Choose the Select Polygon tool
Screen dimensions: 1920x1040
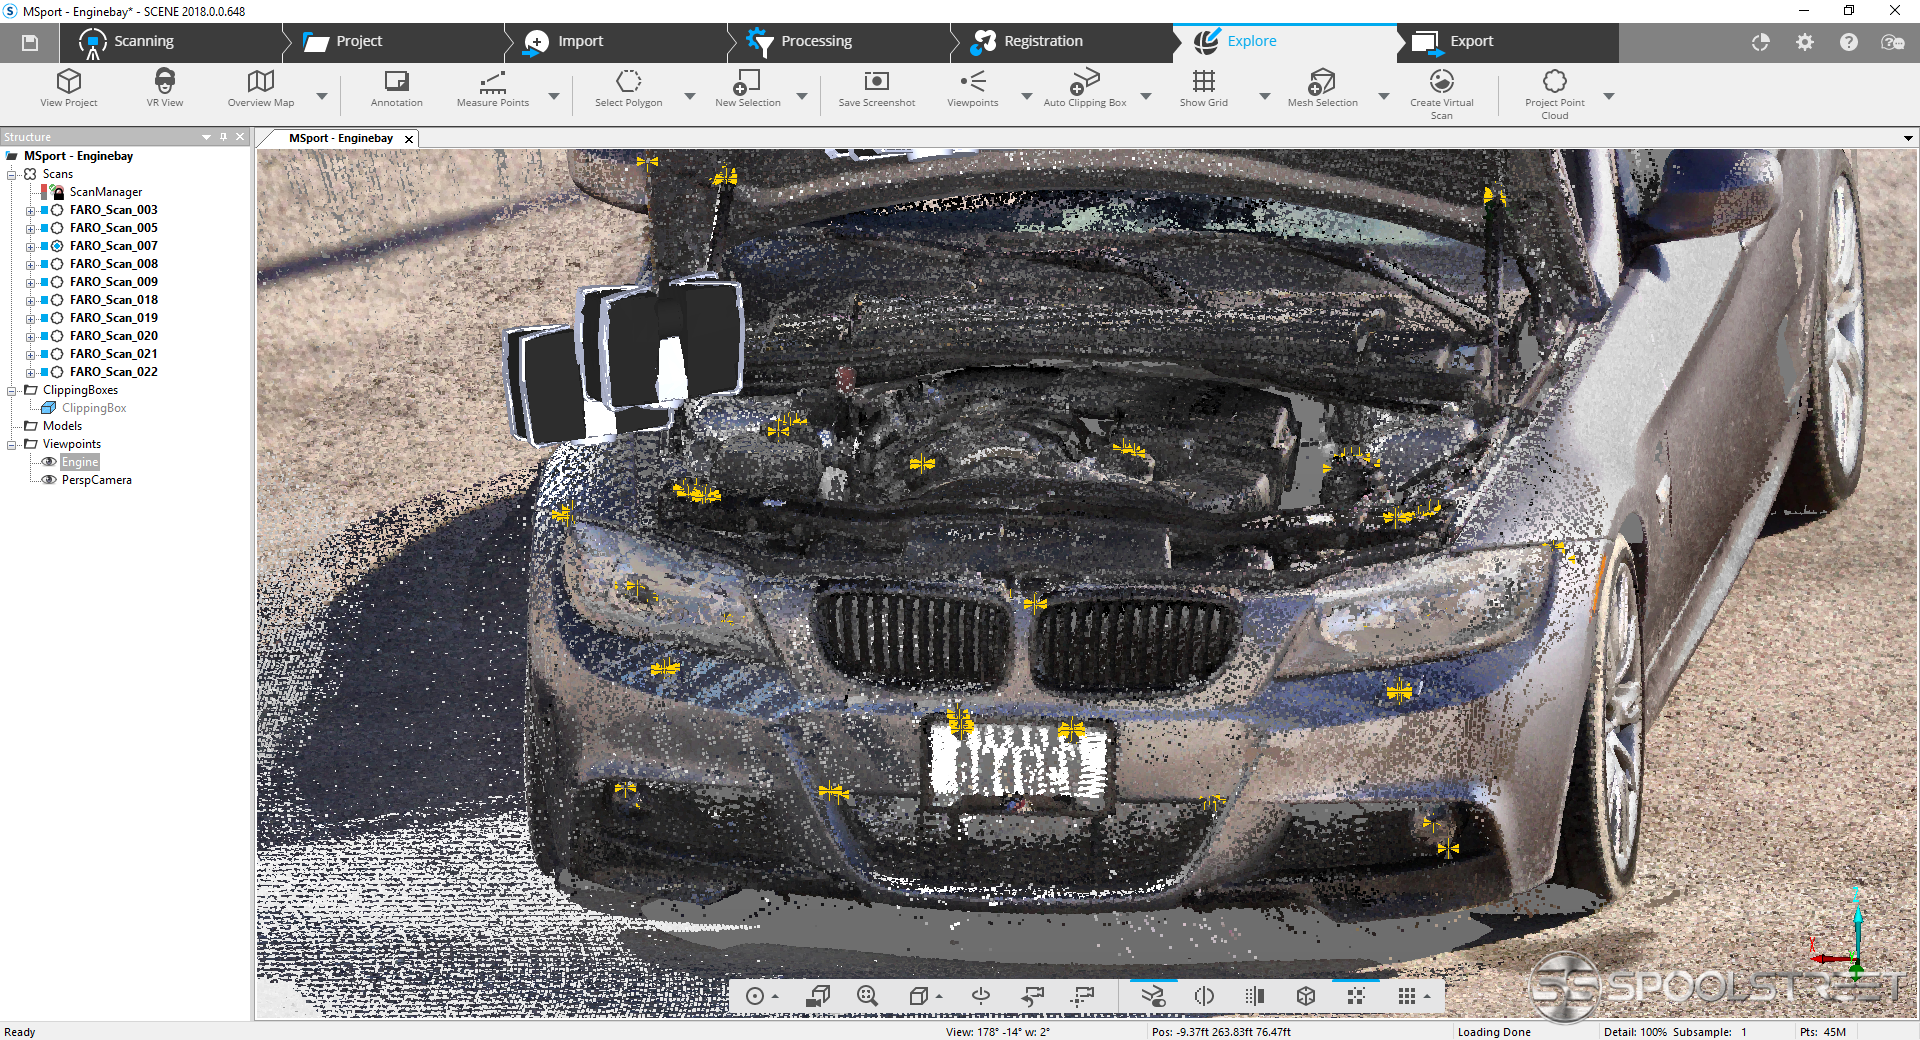click(x=628, y=88)
